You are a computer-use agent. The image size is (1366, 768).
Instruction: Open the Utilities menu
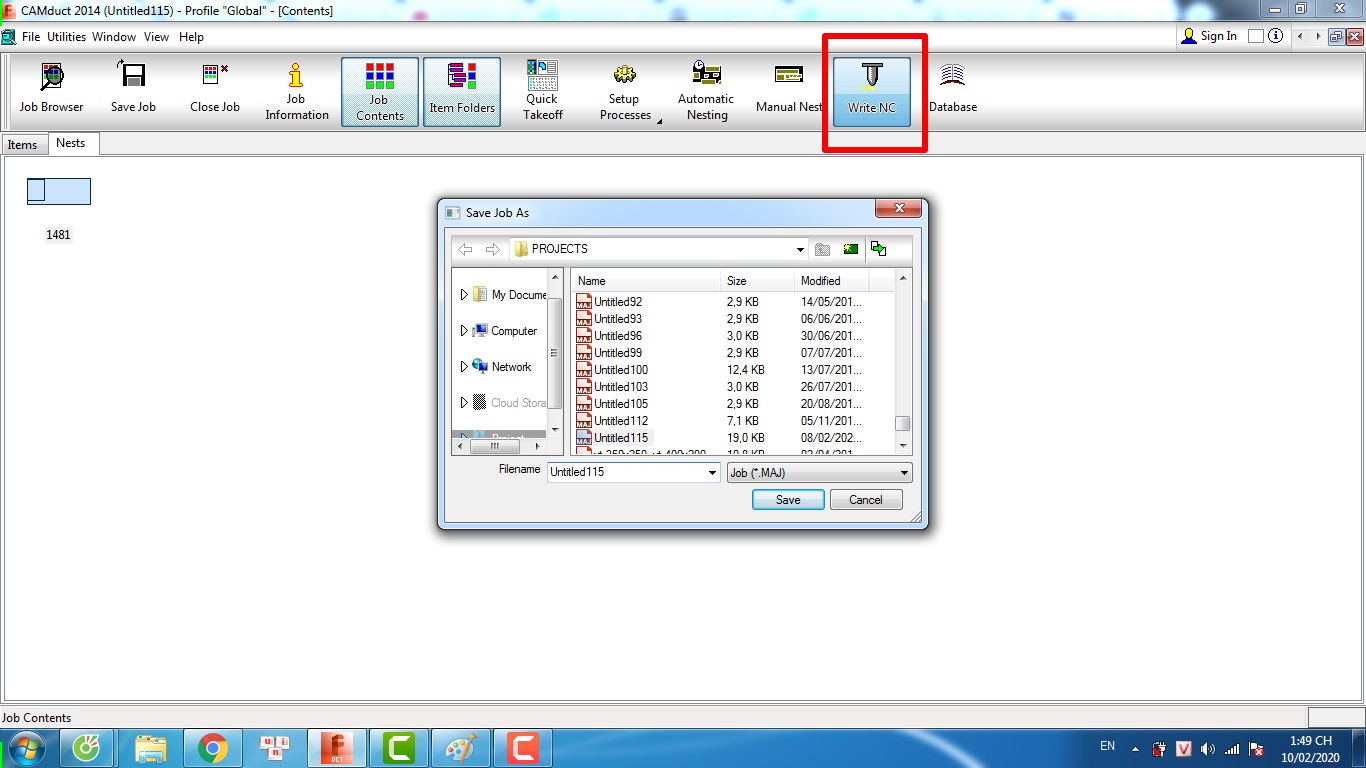point(67,37)
